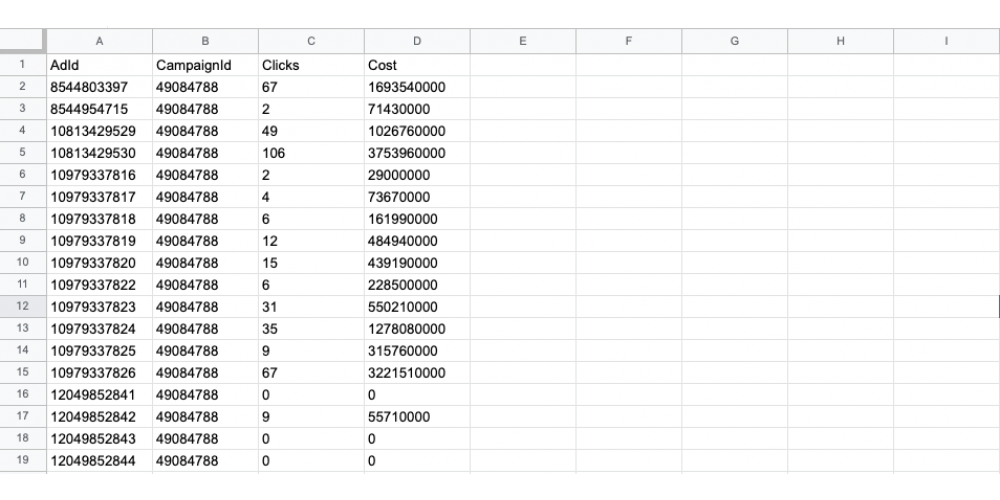This screenshot has height=500, width=1000.
Task: Select cell containing 12049852844
Action: point(99,460)
